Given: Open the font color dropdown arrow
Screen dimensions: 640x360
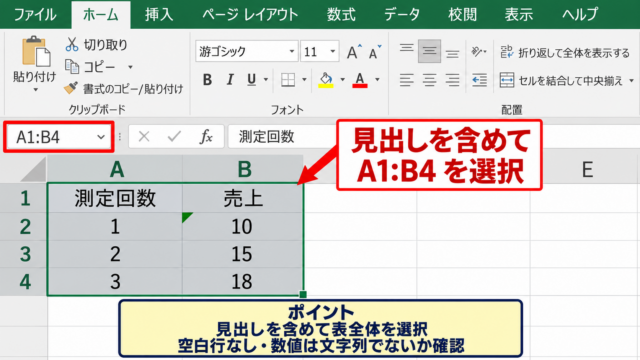Looking at the screenshot, I should tap(377, 80).
